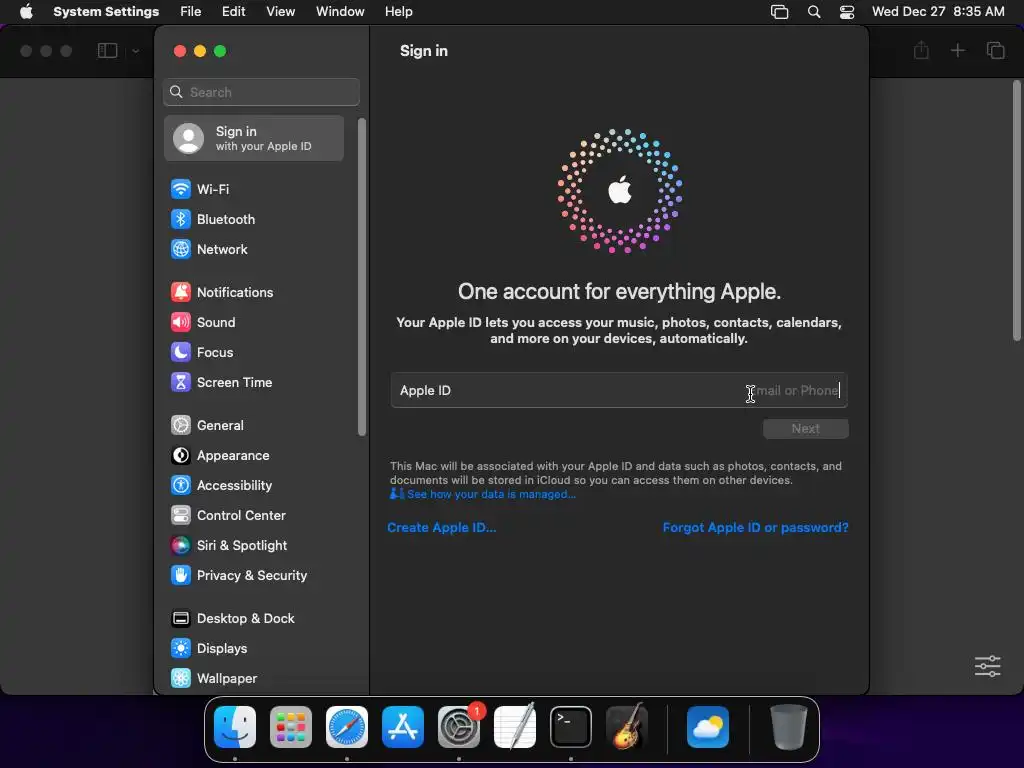This screenshot has width=1024, height=768.
Task: Launch Safari from the Dock
Action: click(x=347, y=728)
